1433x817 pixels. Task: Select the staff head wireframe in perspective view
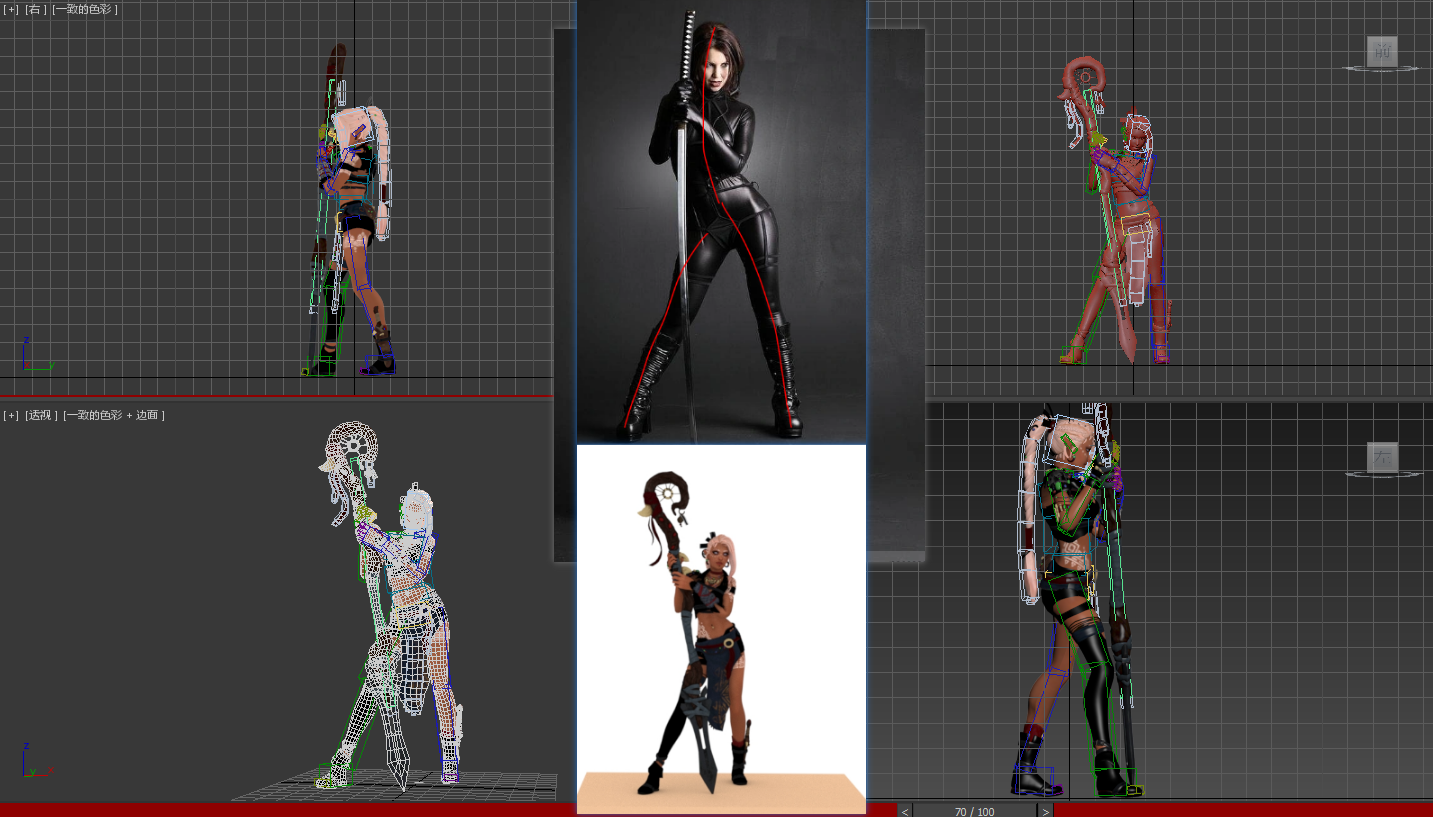pyautogui.click(x=352, y=450)
